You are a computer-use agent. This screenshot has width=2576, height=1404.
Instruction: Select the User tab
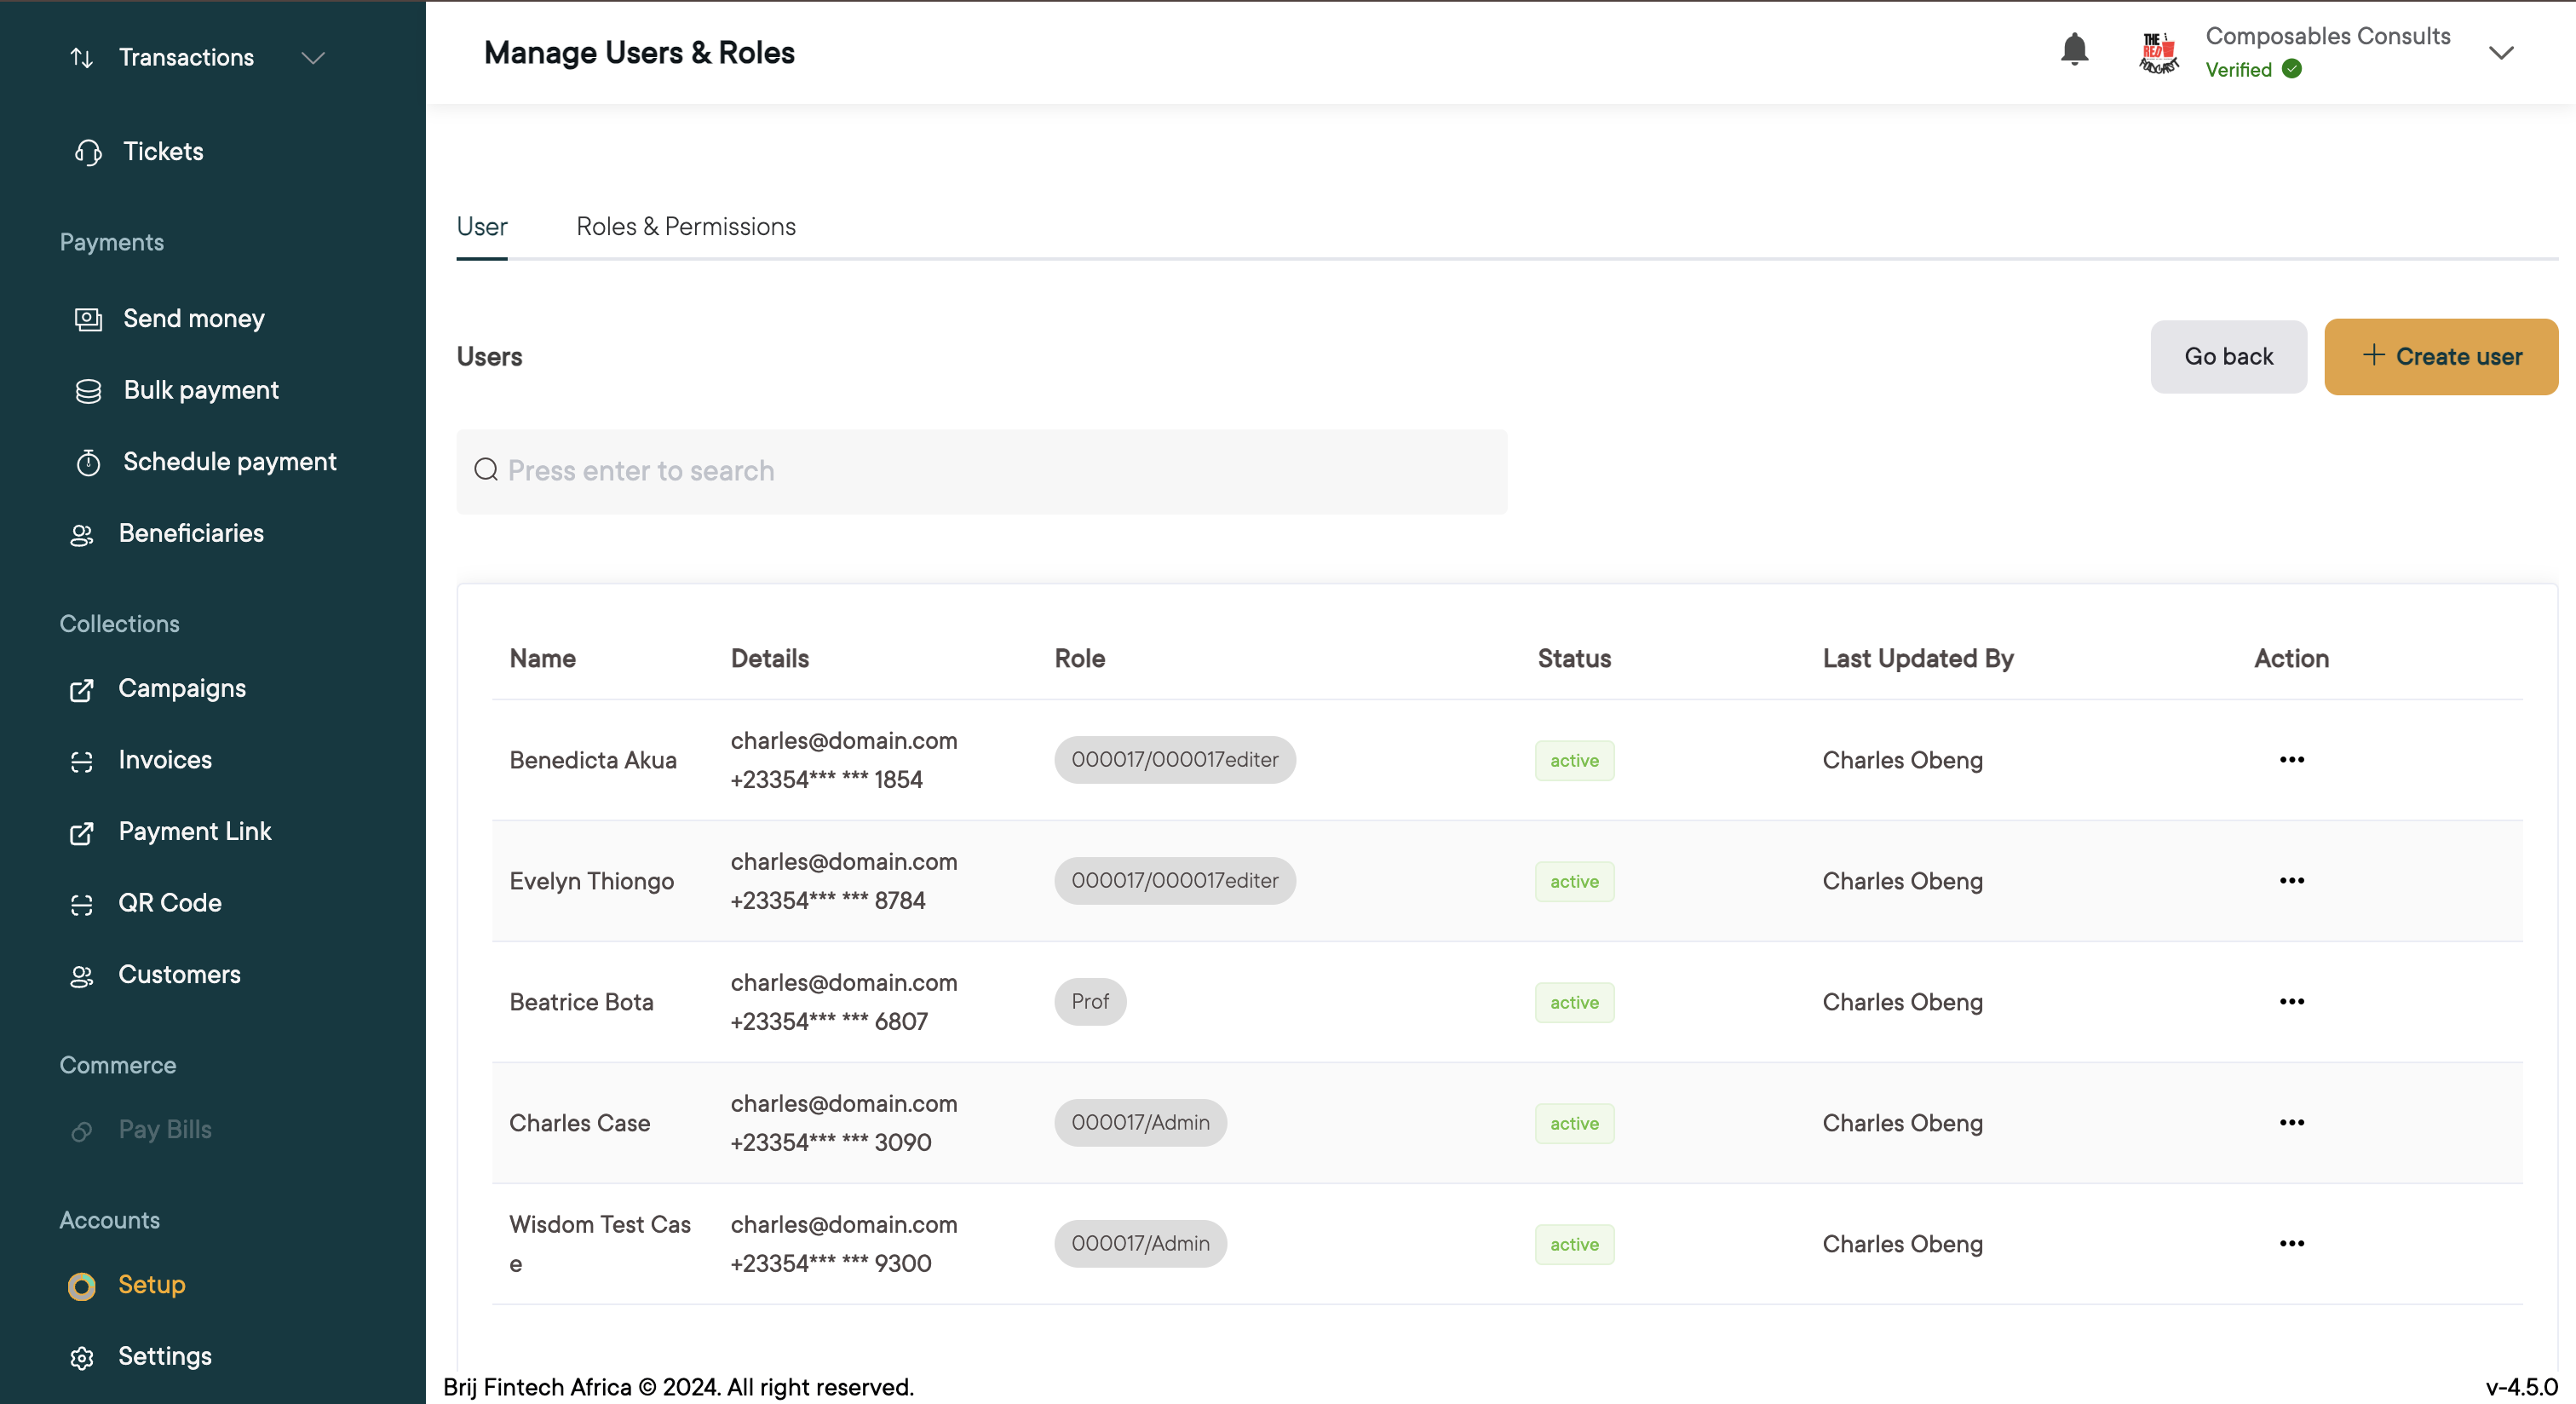(x=482, y=227)
